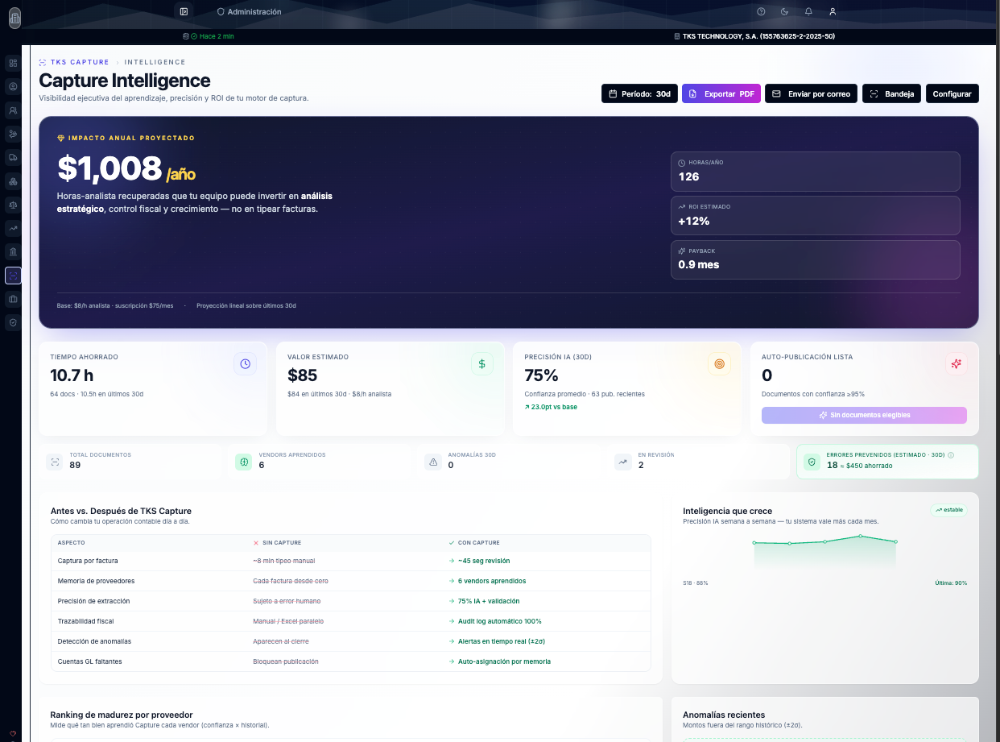Select the highlighted capture scan sidebar icon
1000x742 pixels.
(13, 276)
